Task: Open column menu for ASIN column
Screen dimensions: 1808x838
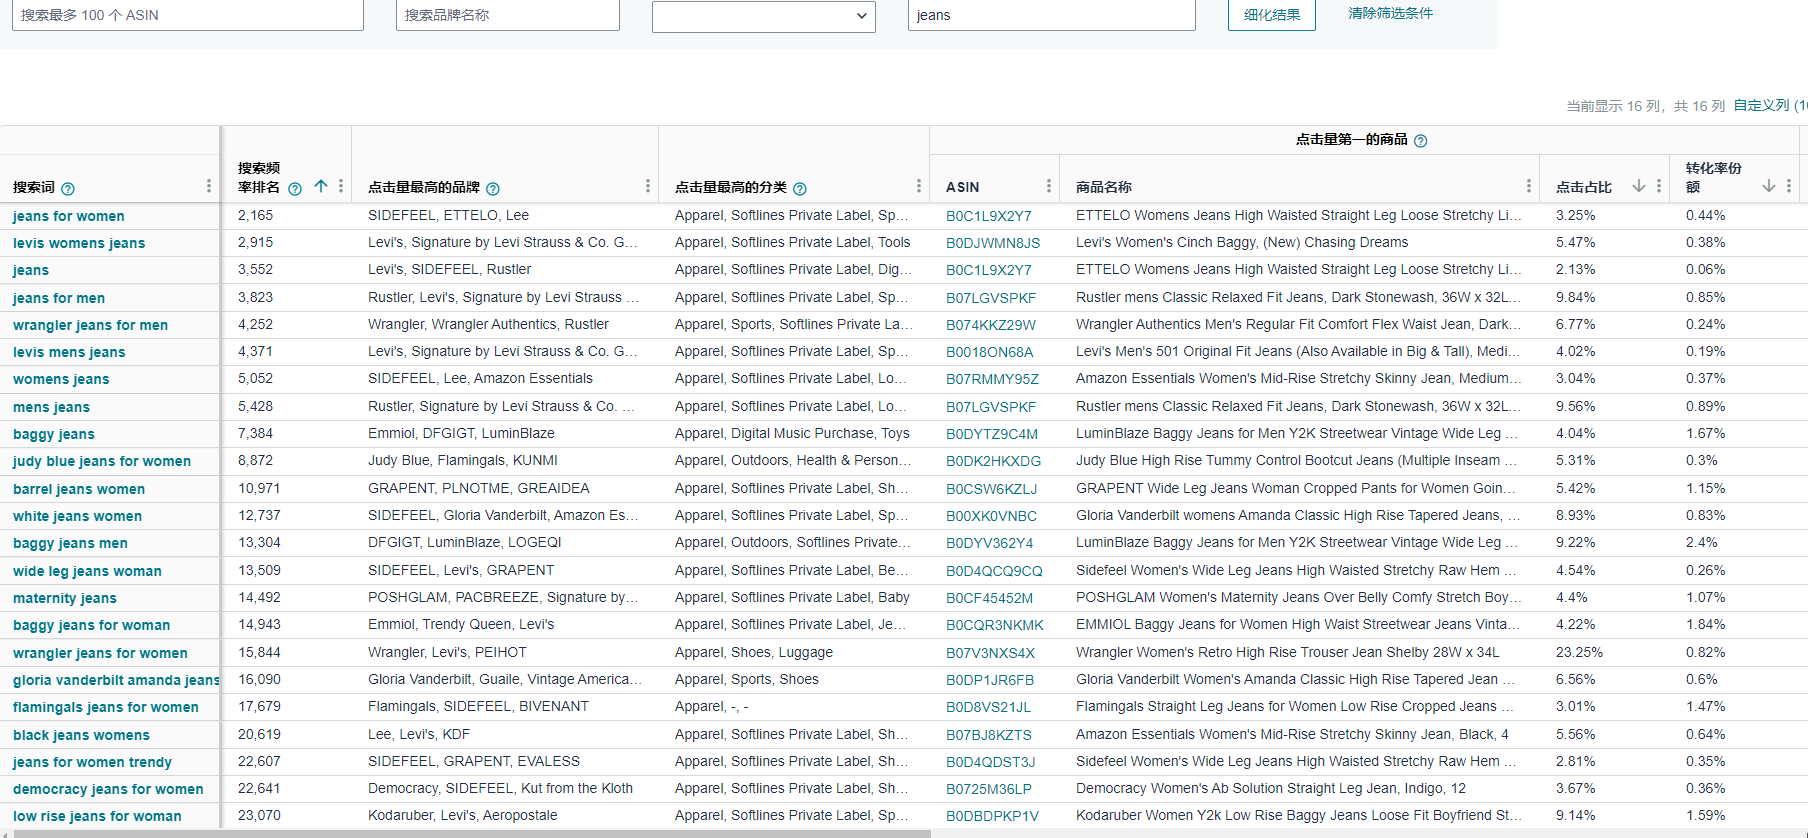Action: click(x=1049, y=186)
